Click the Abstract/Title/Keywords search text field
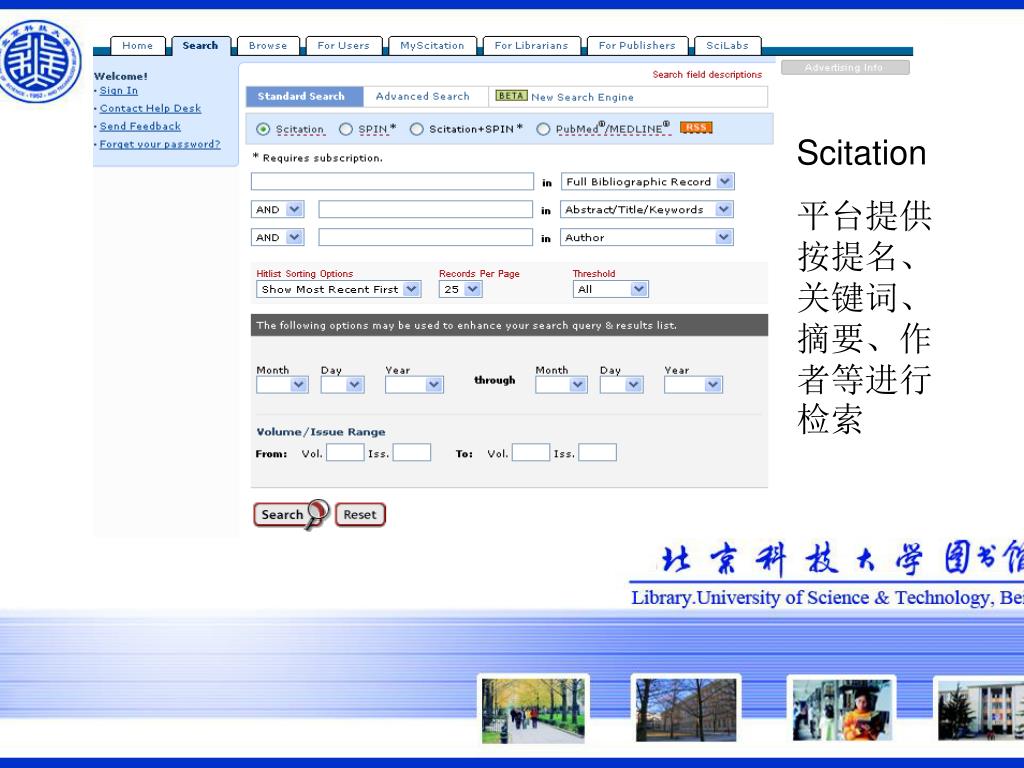1024x768 pixels. coord(426,210)
